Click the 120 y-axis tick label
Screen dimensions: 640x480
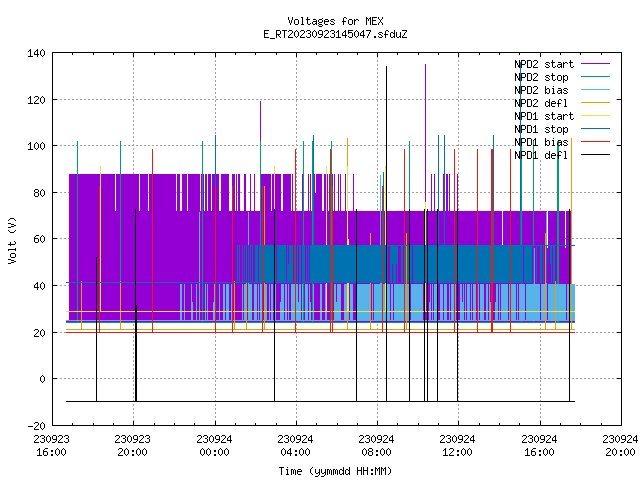tap(36, 100)
